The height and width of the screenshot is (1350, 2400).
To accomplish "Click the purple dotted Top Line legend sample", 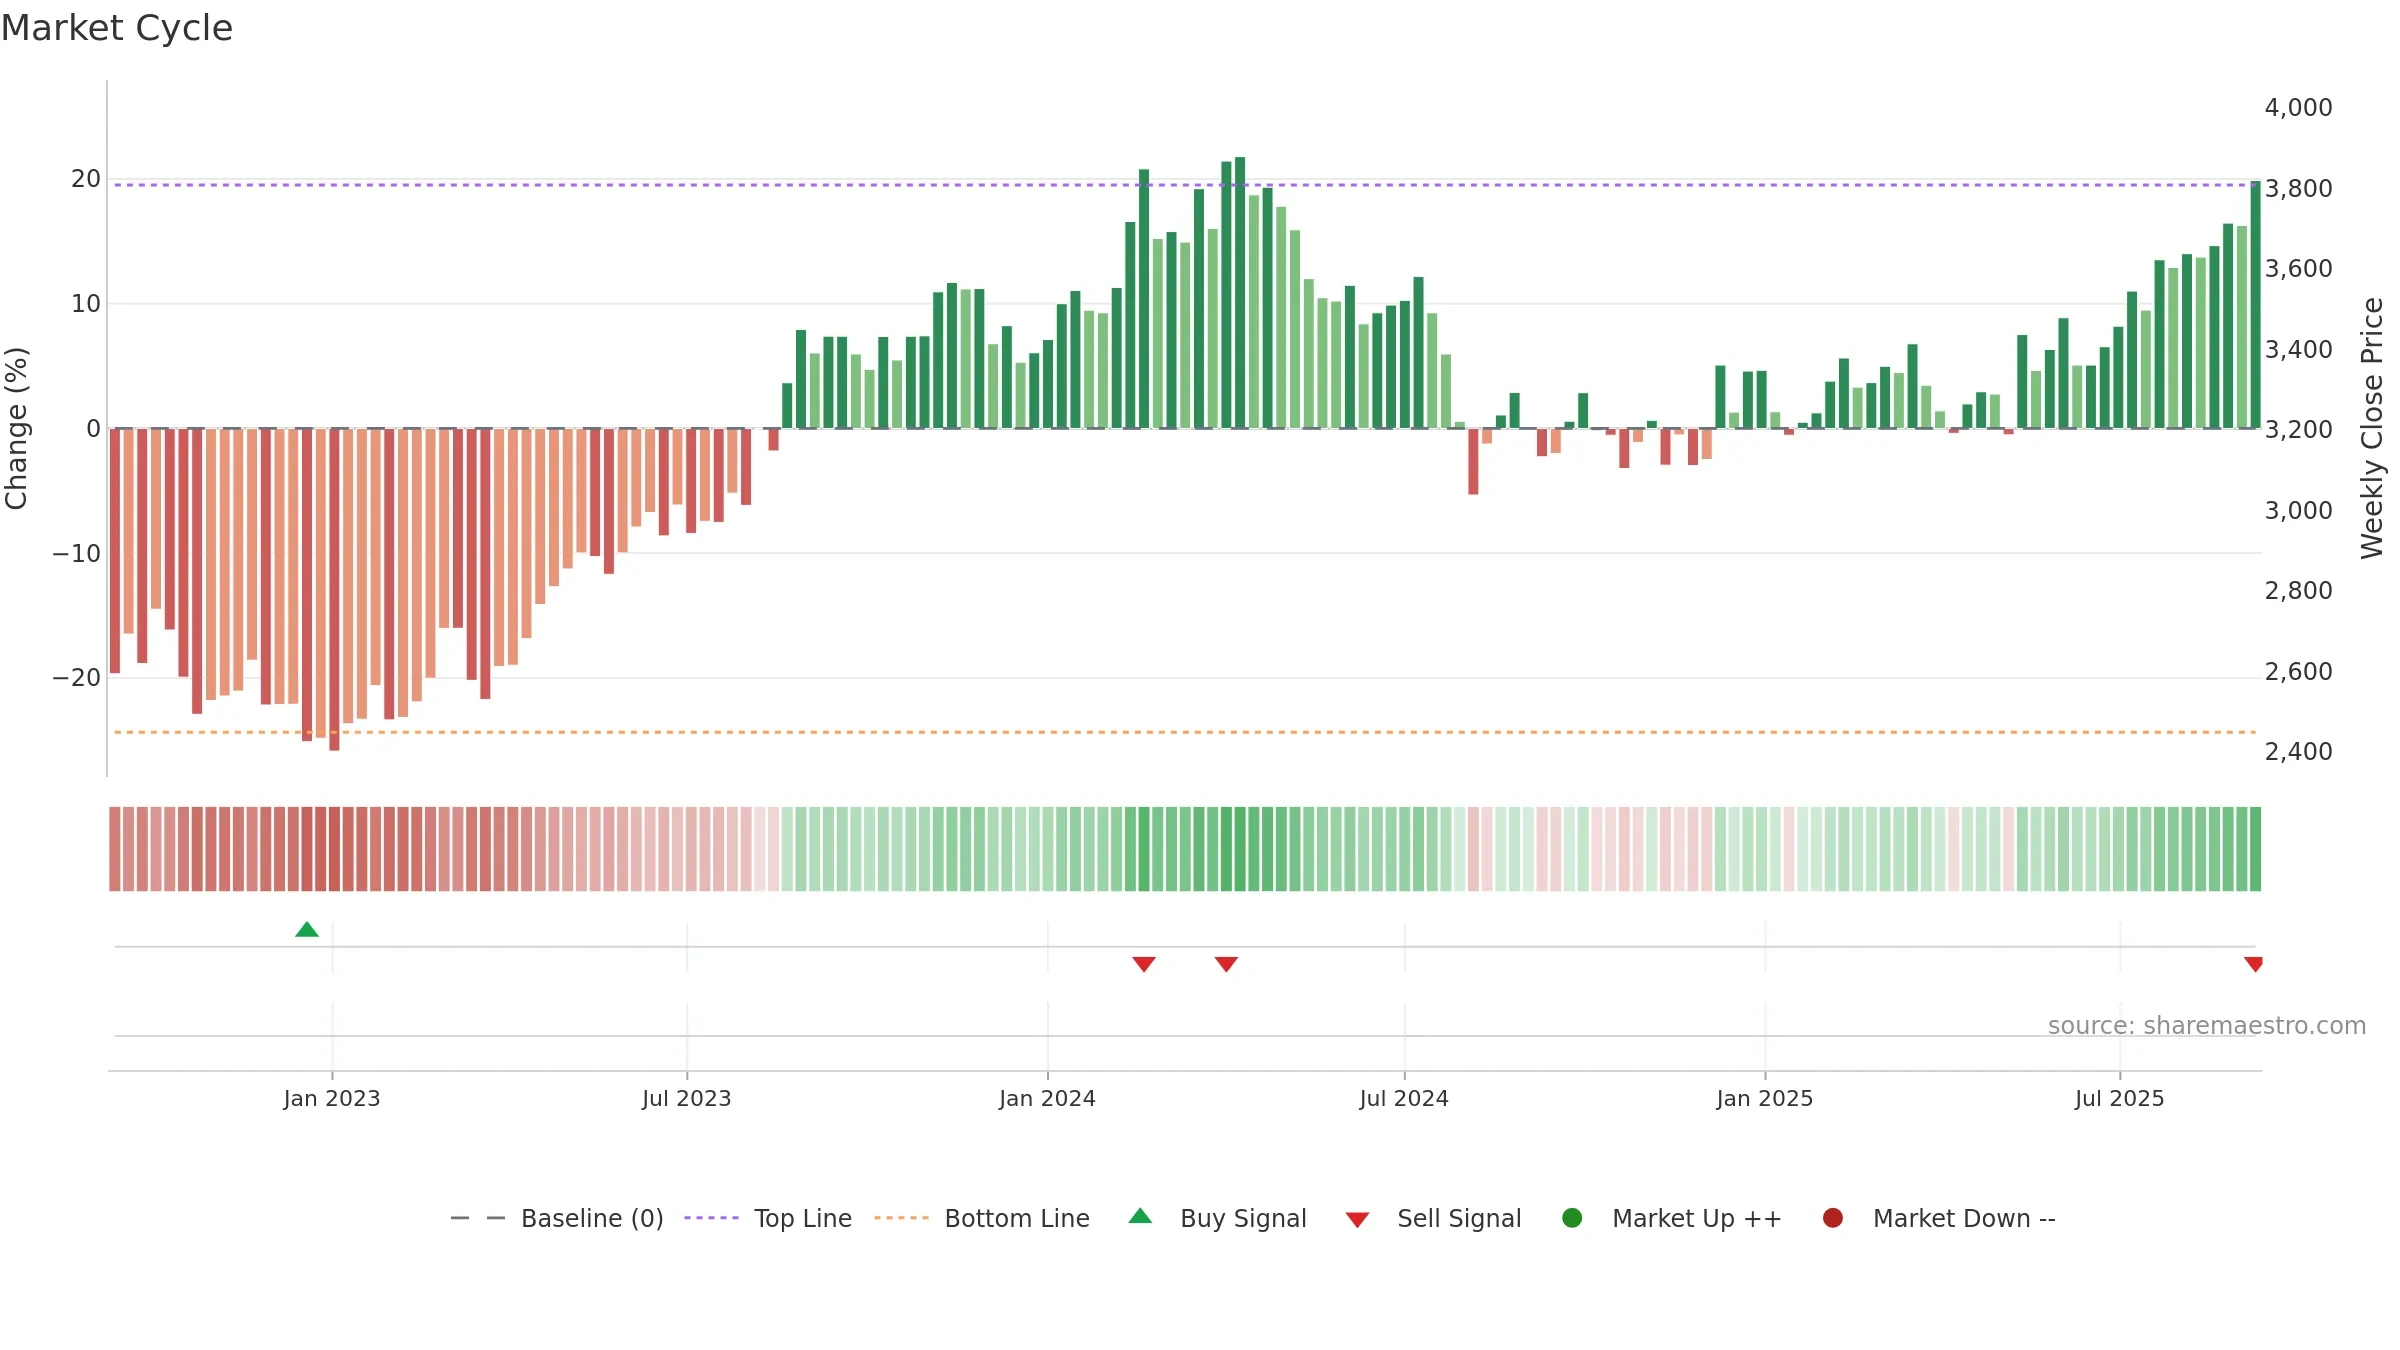I will pyautogui.click(x=711, y=1218).
